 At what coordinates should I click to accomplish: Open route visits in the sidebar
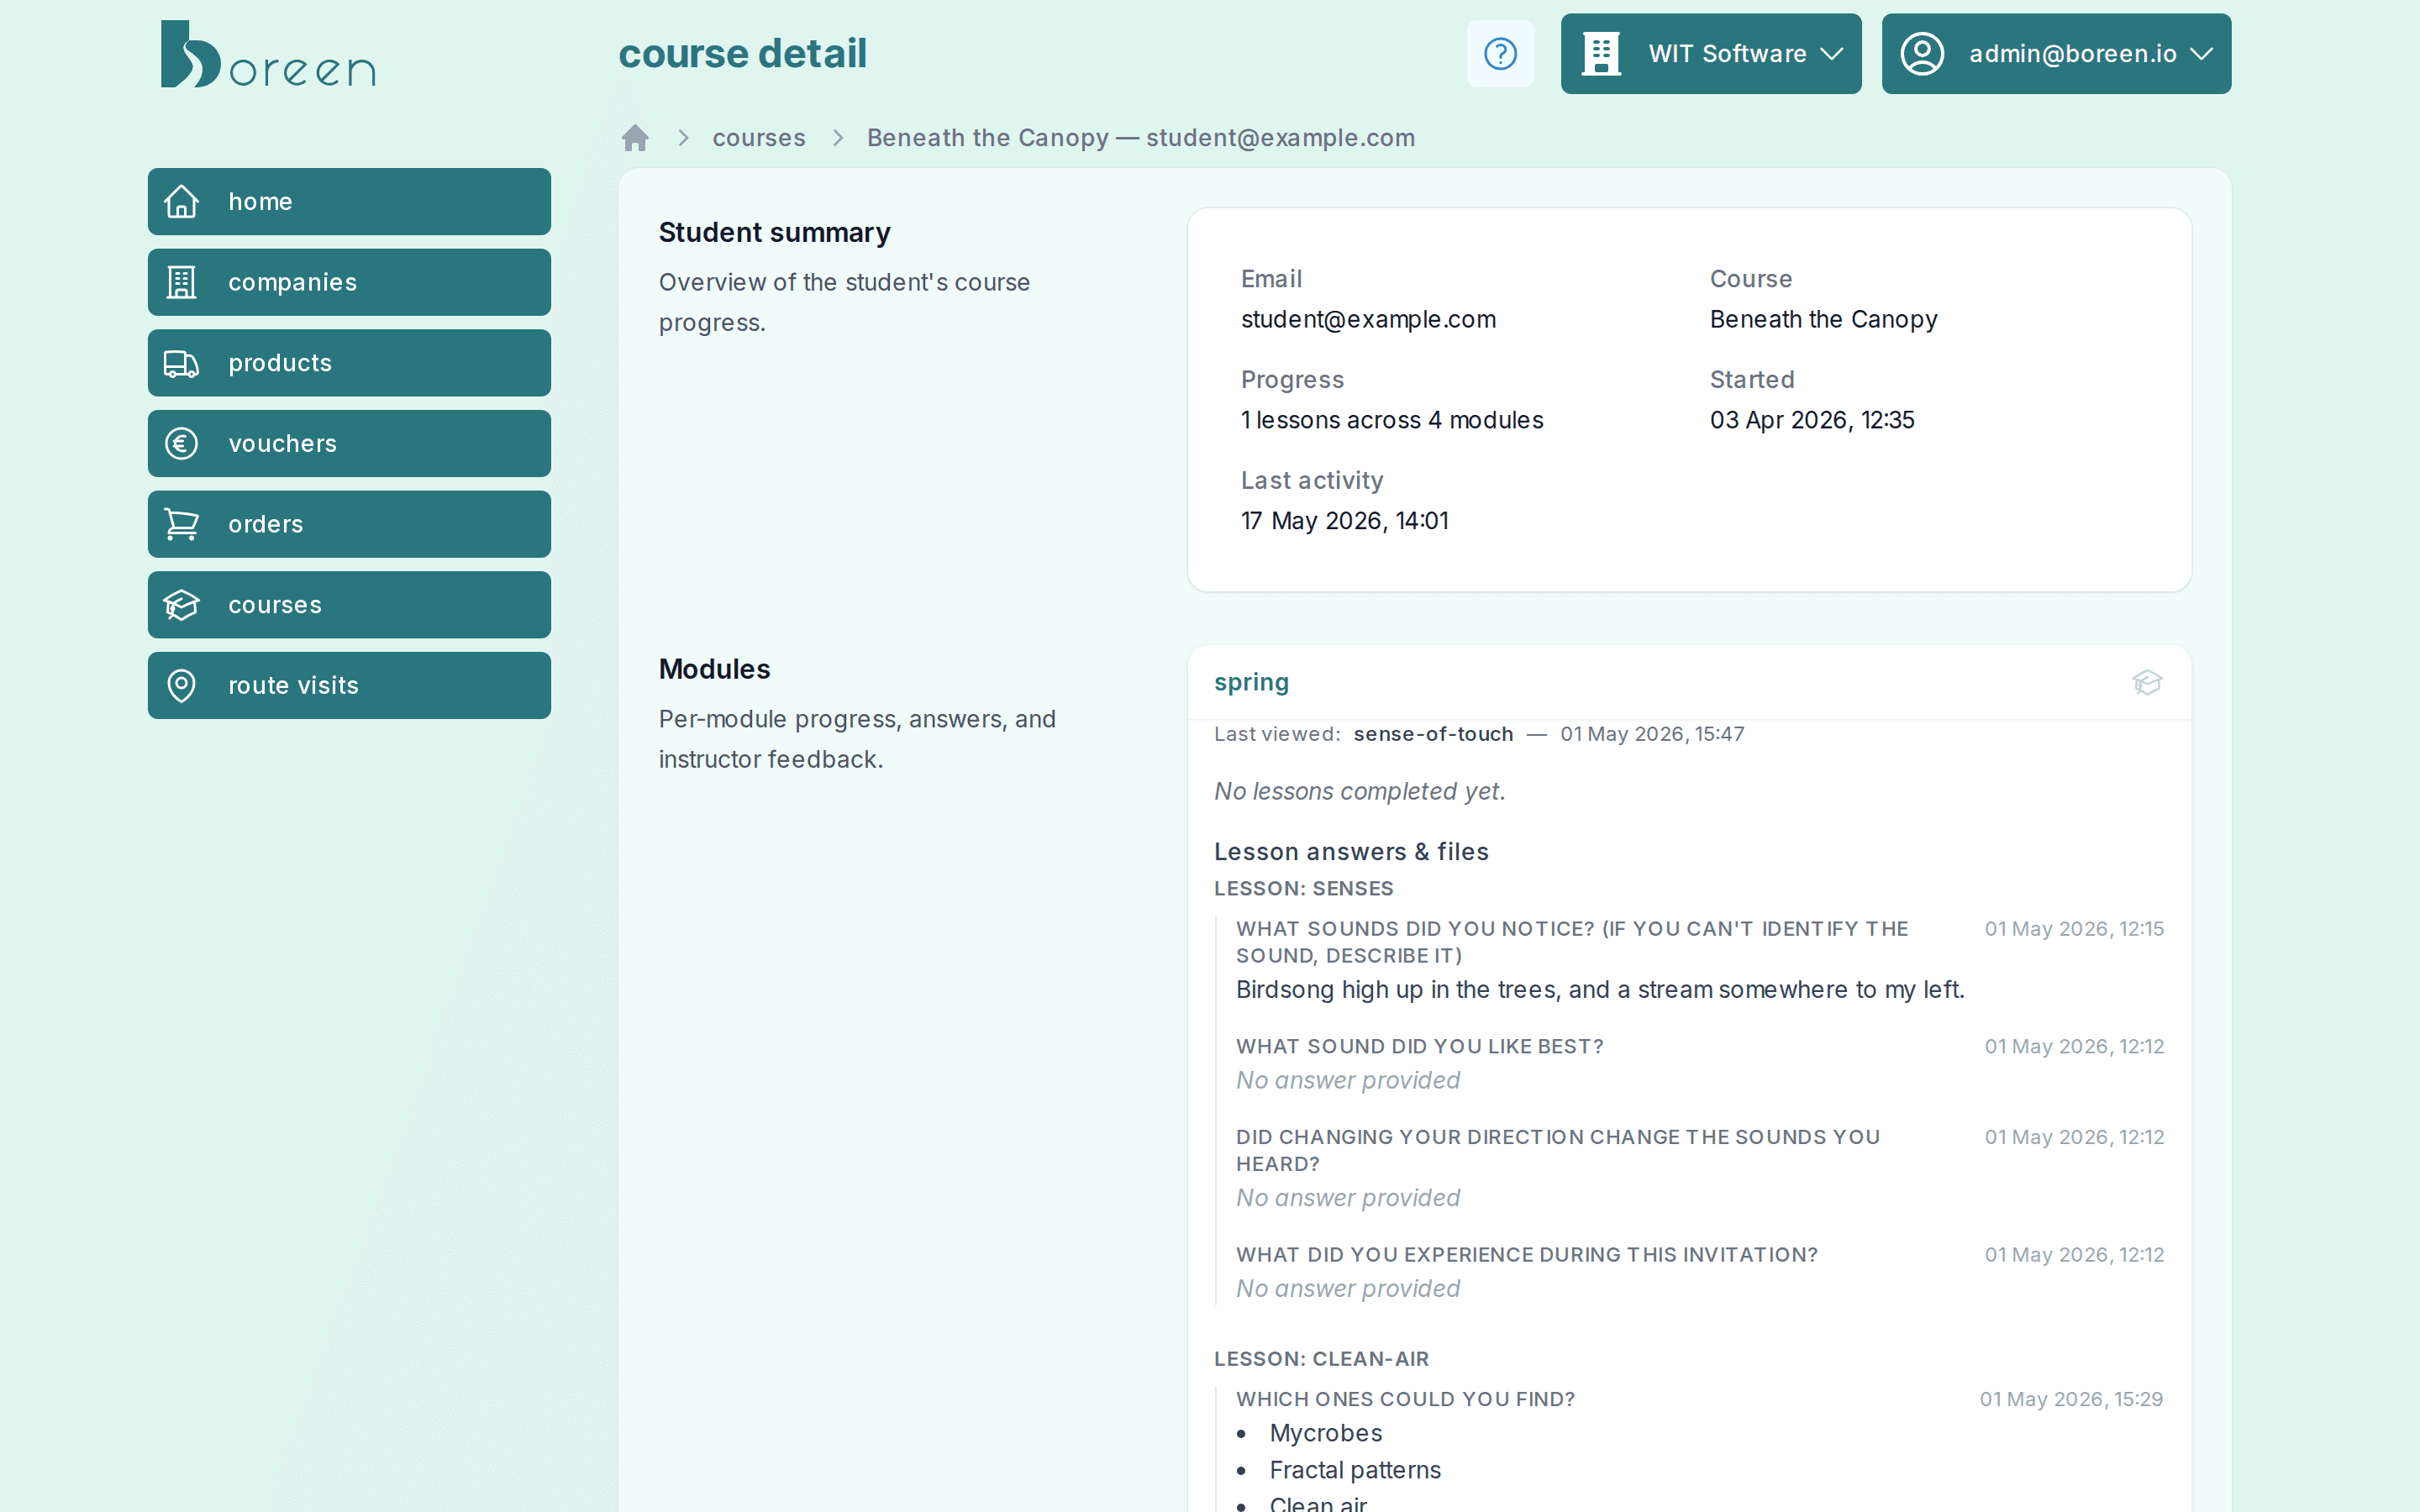tap(349, 685)
